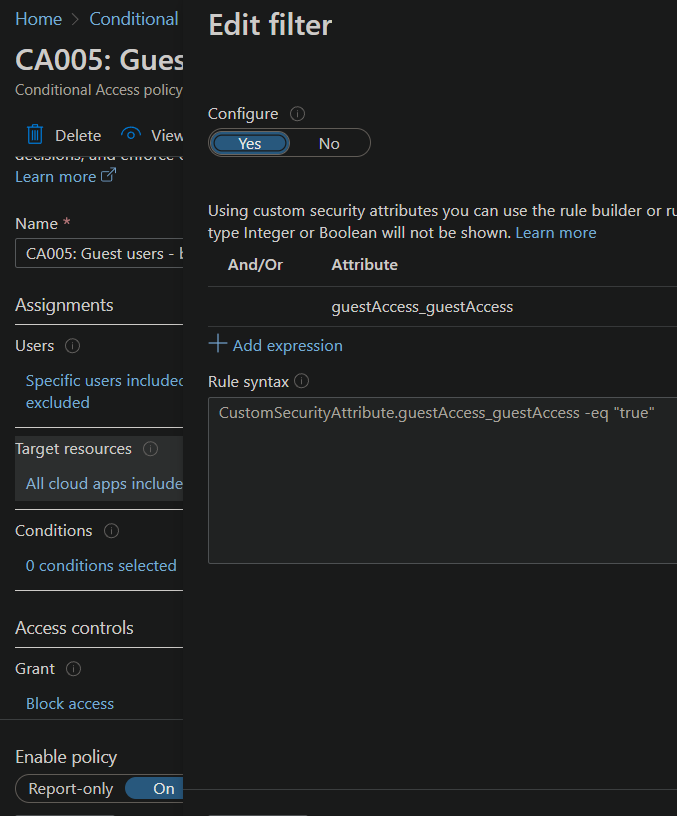Click the Grant info icon
The image size is (677, 816).
73,669
